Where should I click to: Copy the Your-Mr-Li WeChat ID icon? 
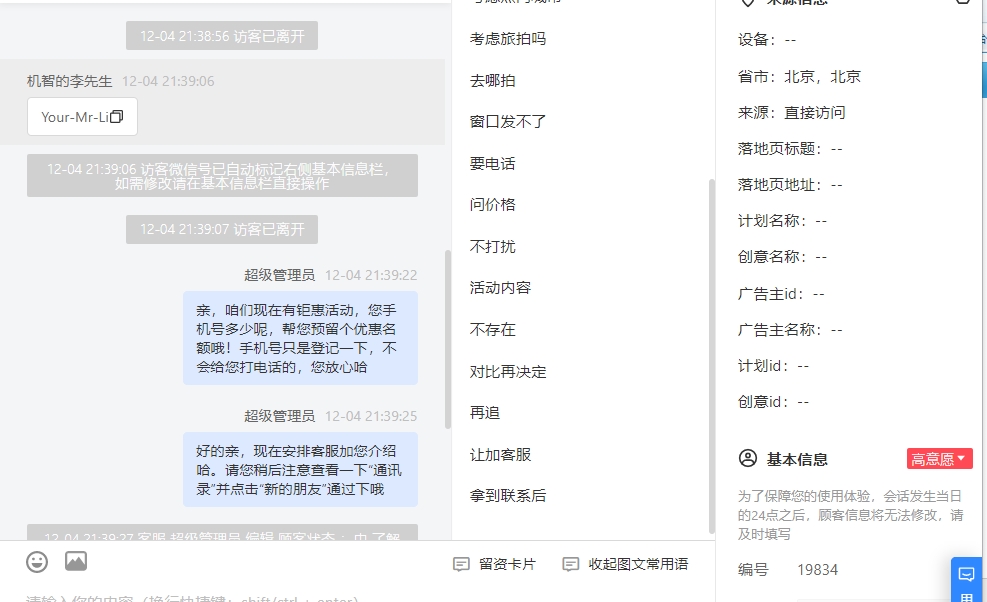point(116,116)
